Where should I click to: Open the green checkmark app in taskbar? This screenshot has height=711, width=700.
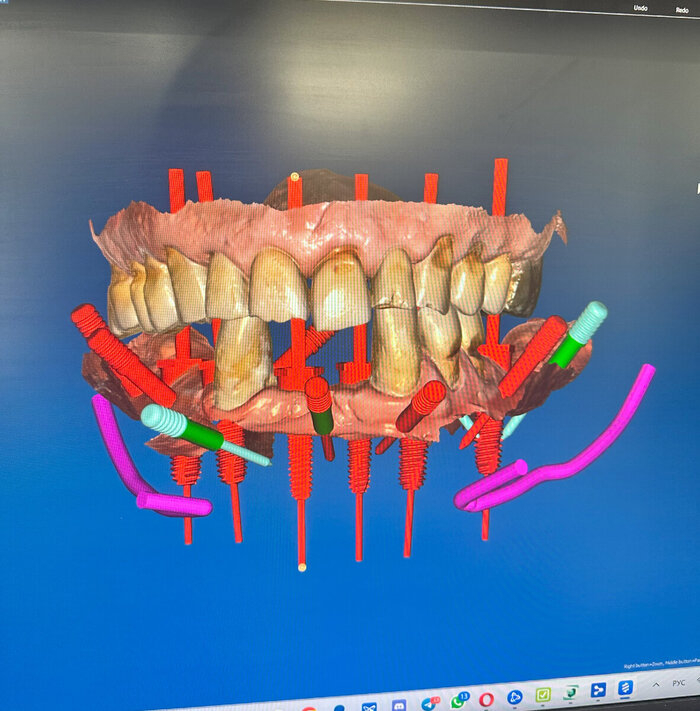[543, 694]
